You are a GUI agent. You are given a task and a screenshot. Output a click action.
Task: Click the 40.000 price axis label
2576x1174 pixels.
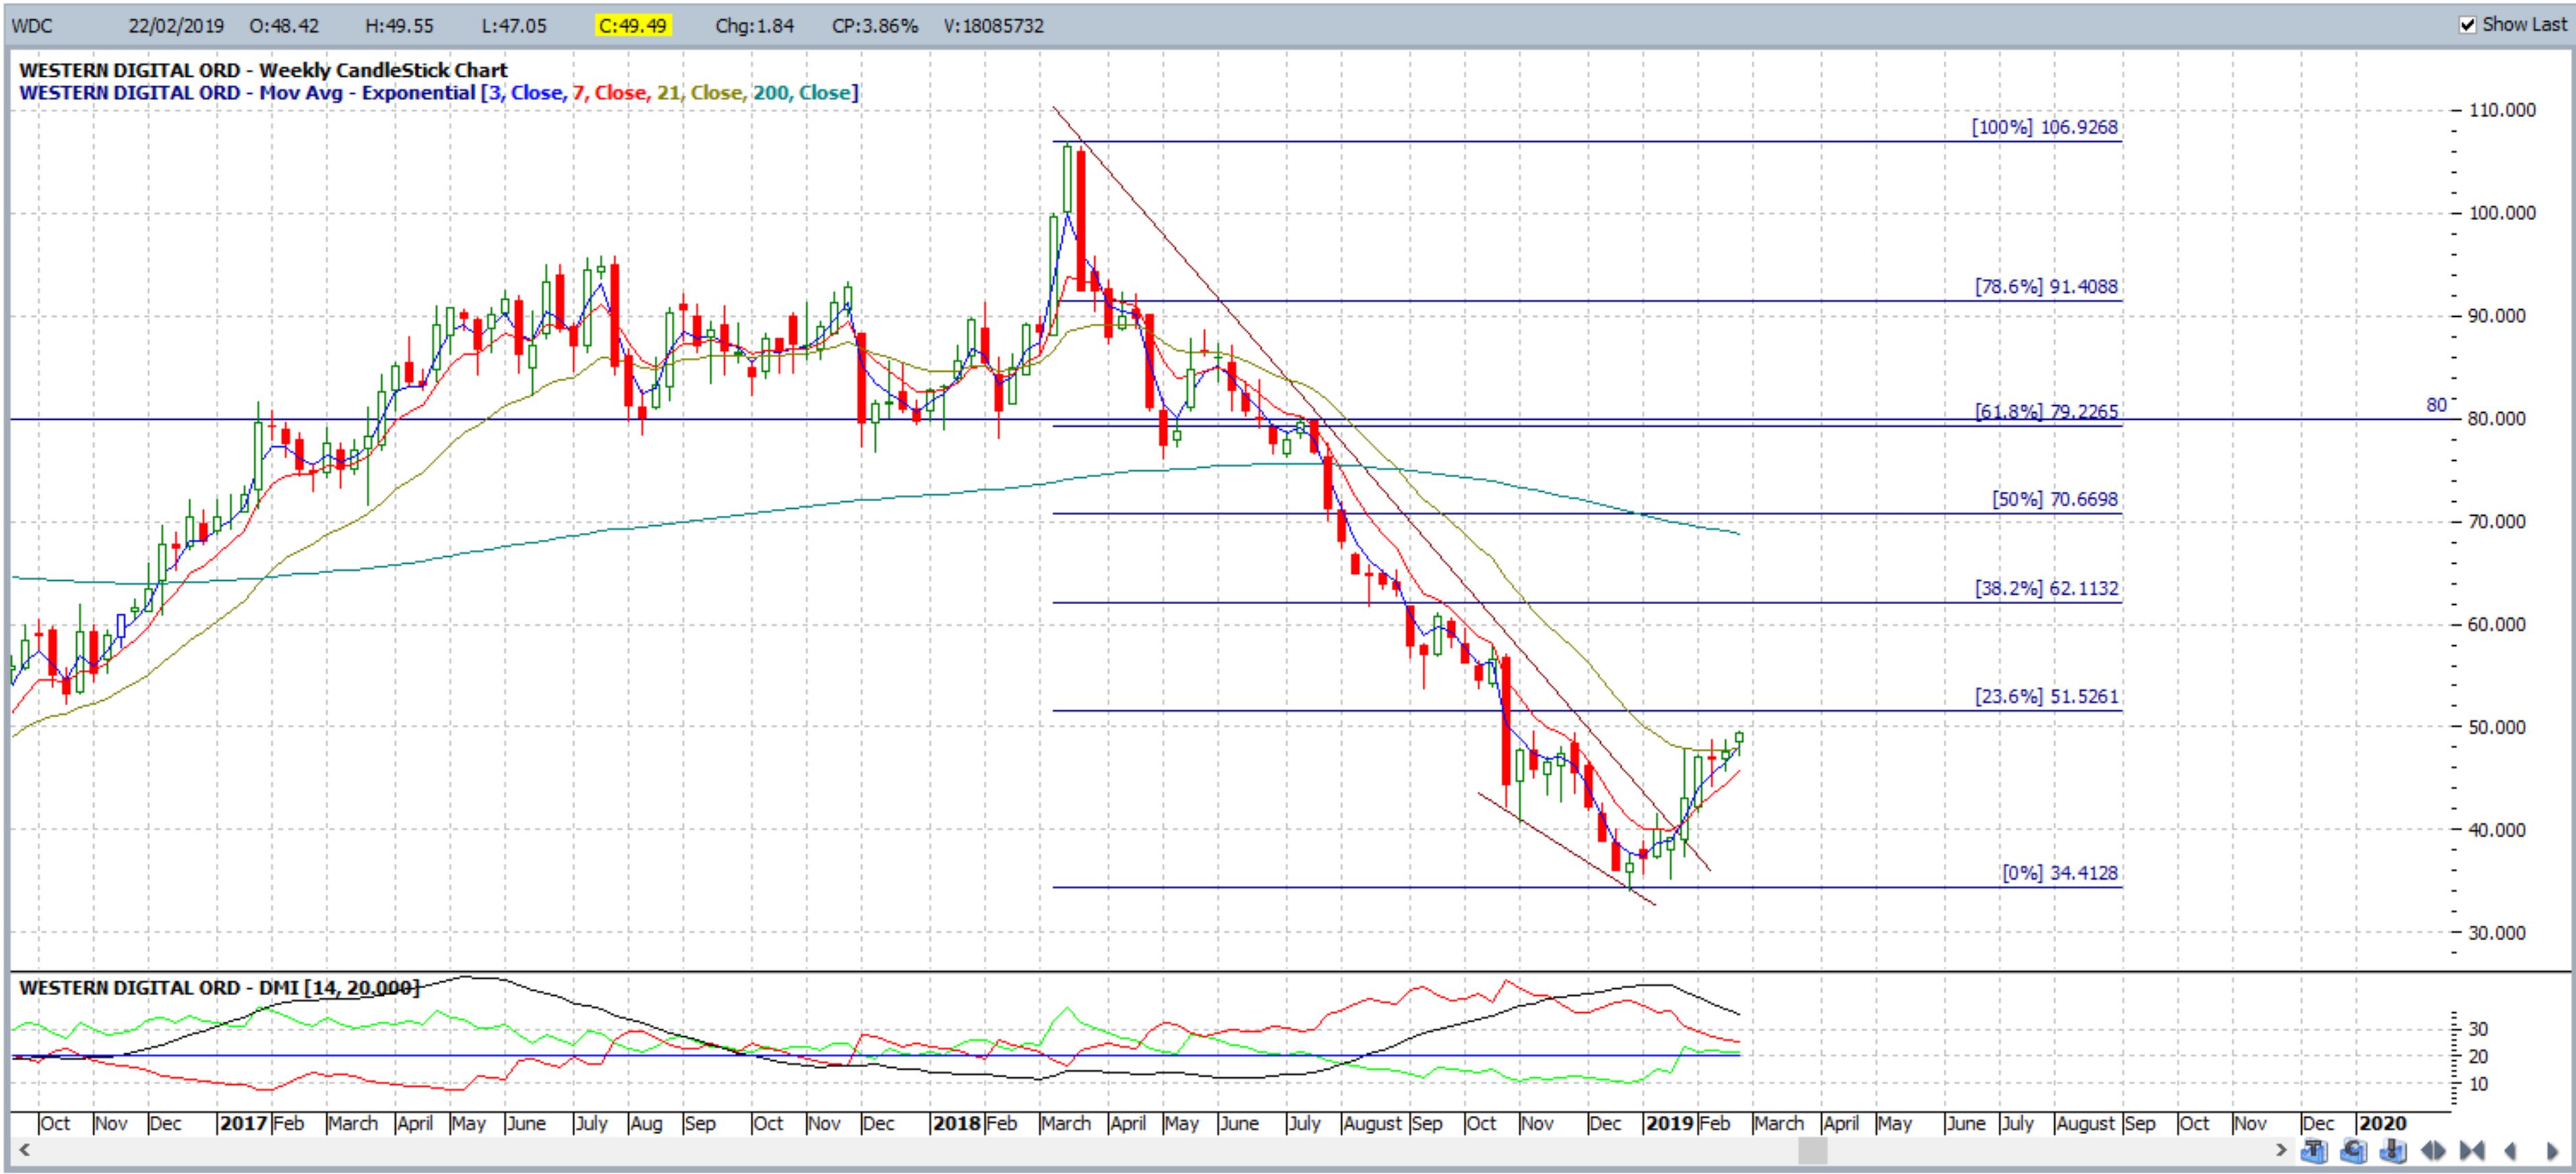click(2497, 830)
